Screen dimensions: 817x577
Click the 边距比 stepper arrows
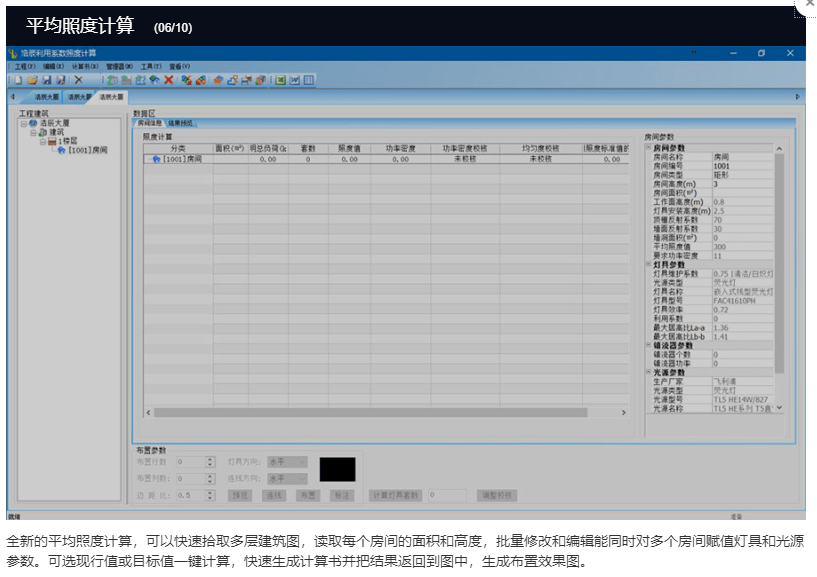[x=210, y=496]
